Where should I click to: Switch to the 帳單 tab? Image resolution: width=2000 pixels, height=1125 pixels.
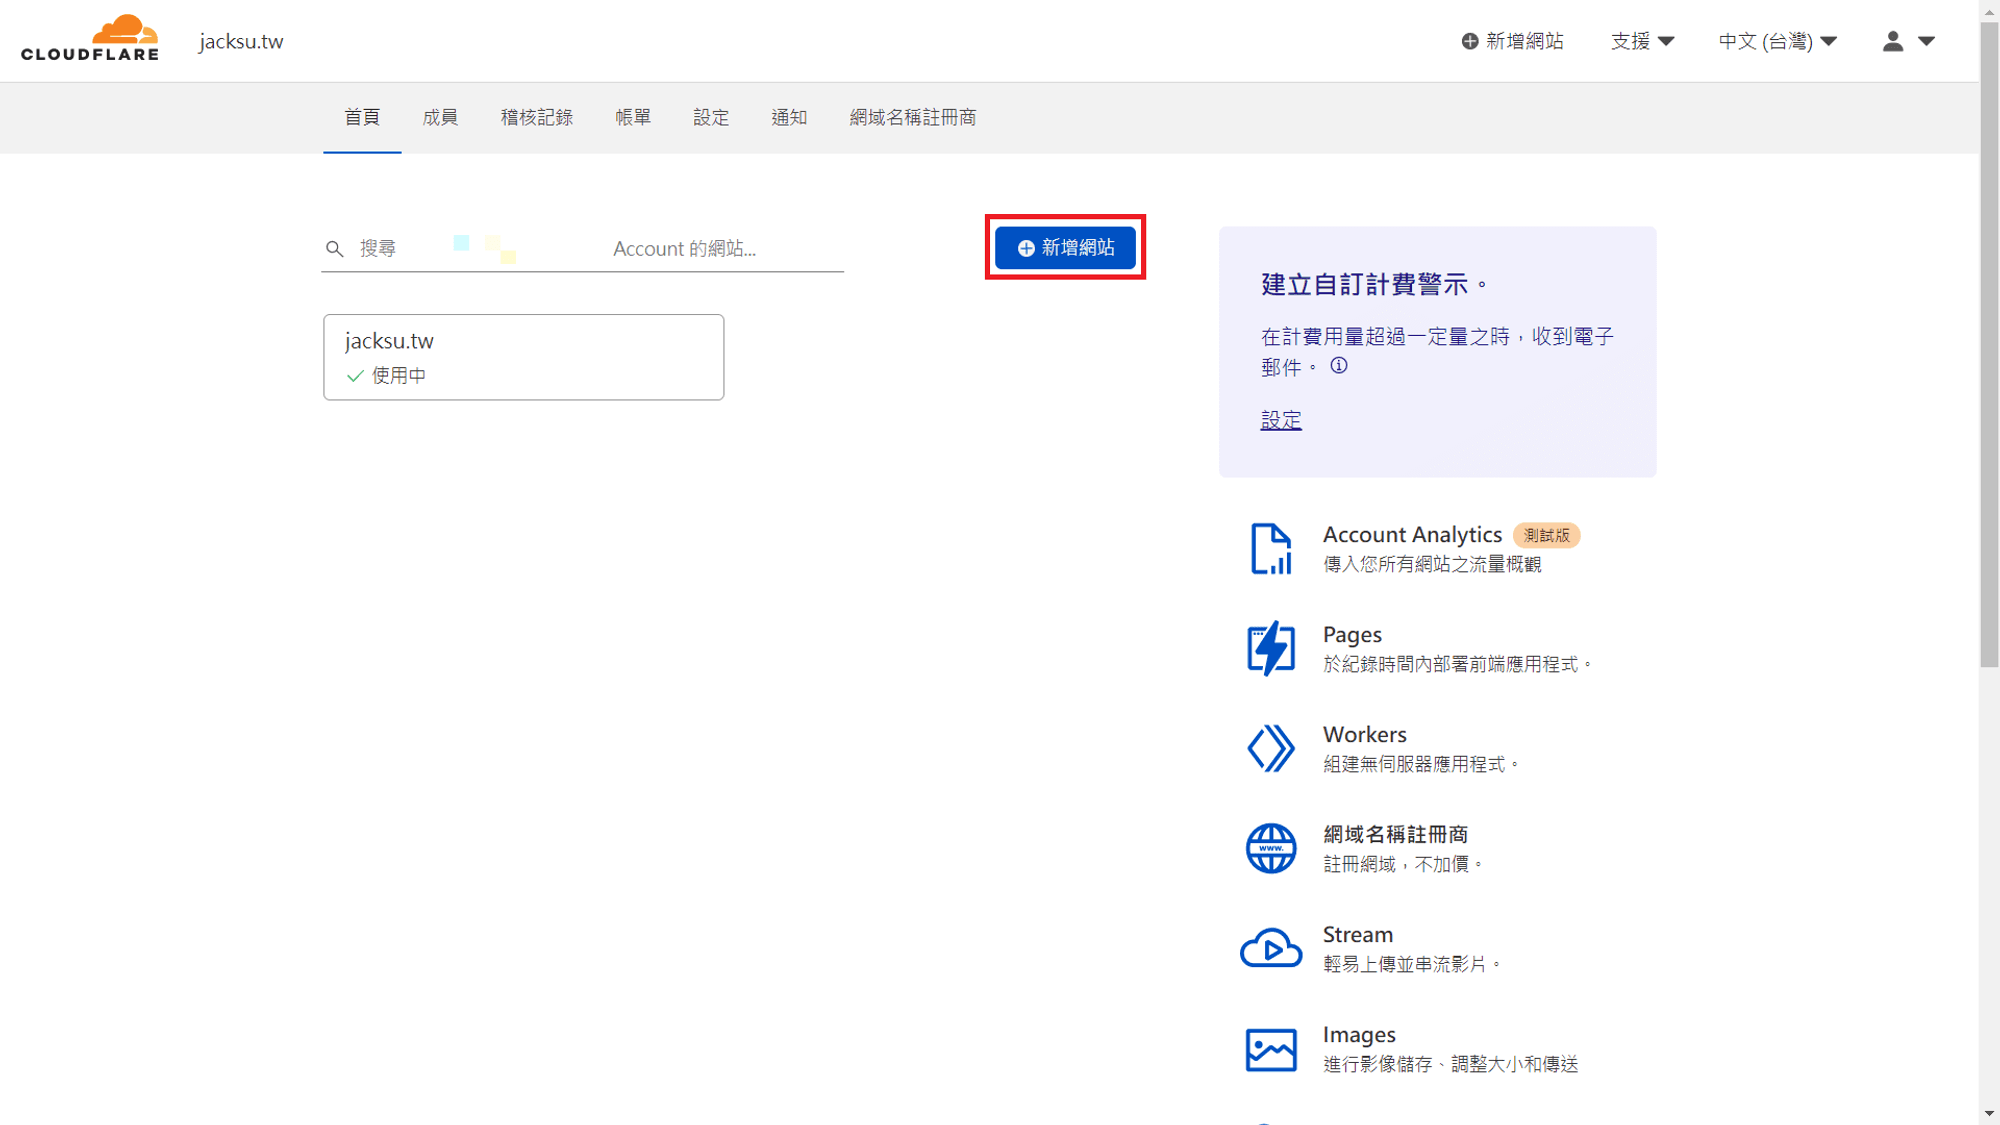(x=633, y=118)
